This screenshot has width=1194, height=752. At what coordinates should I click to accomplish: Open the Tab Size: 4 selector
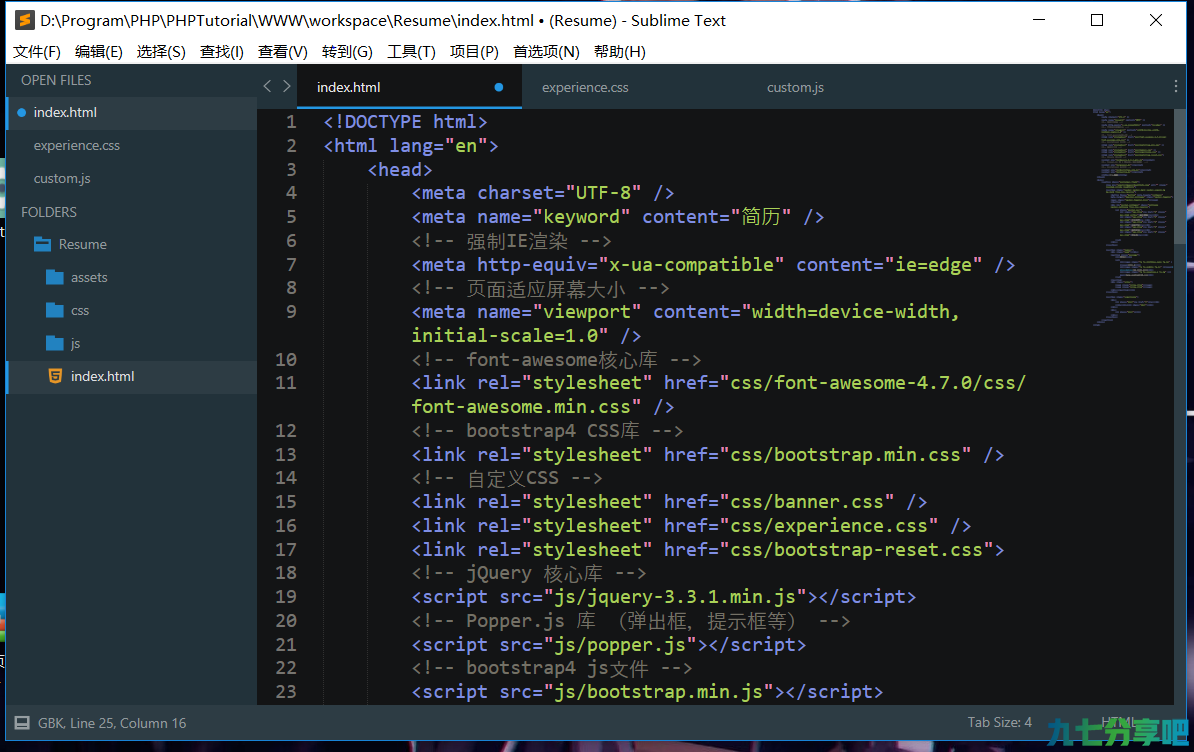(x=999, y=722)
